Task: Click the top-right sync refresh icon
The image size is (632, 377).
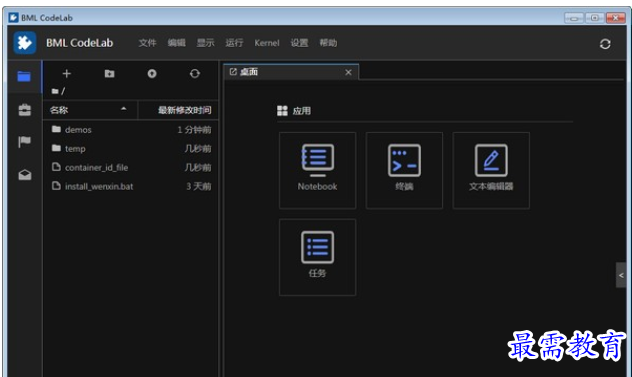Action: (x=605, y=44)
